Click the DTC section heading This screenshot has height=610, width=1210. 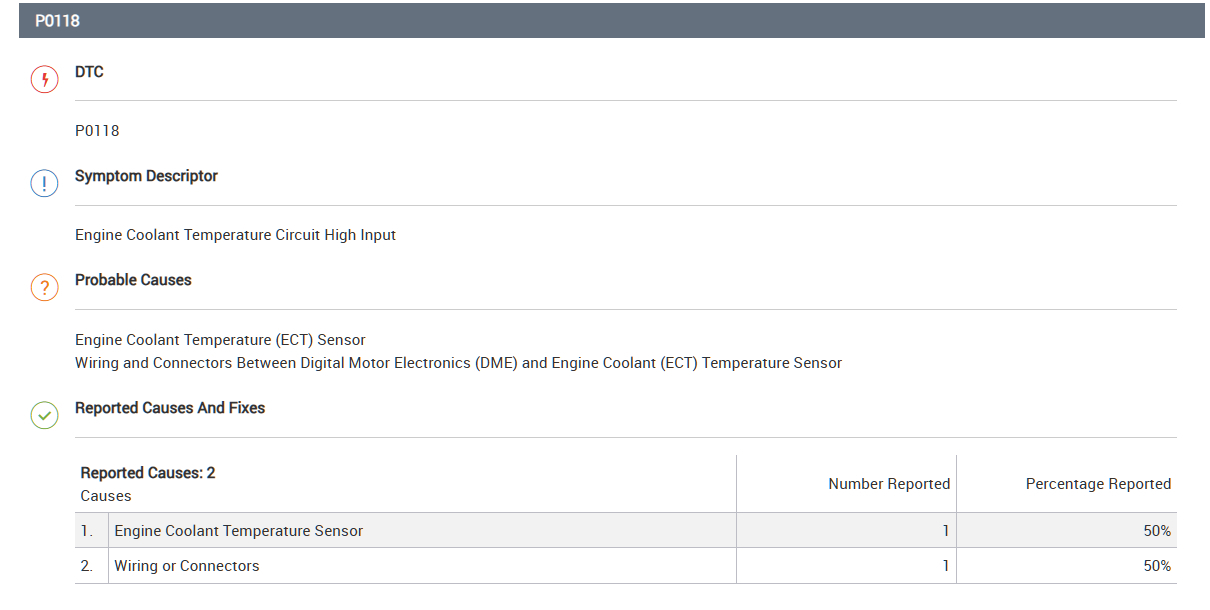(x=89, y=72)
